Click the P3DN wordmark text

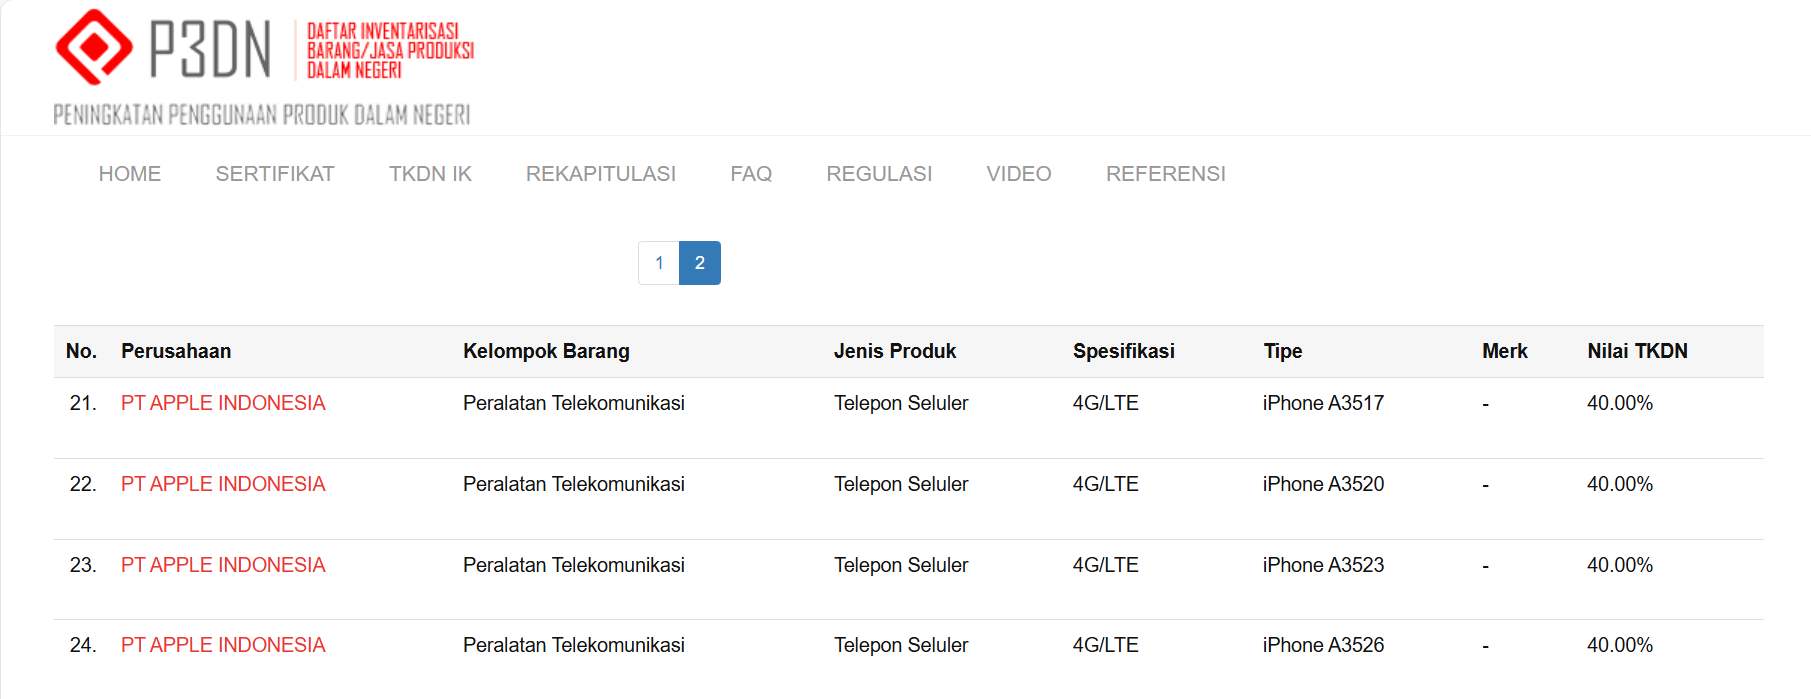(210, 50)
